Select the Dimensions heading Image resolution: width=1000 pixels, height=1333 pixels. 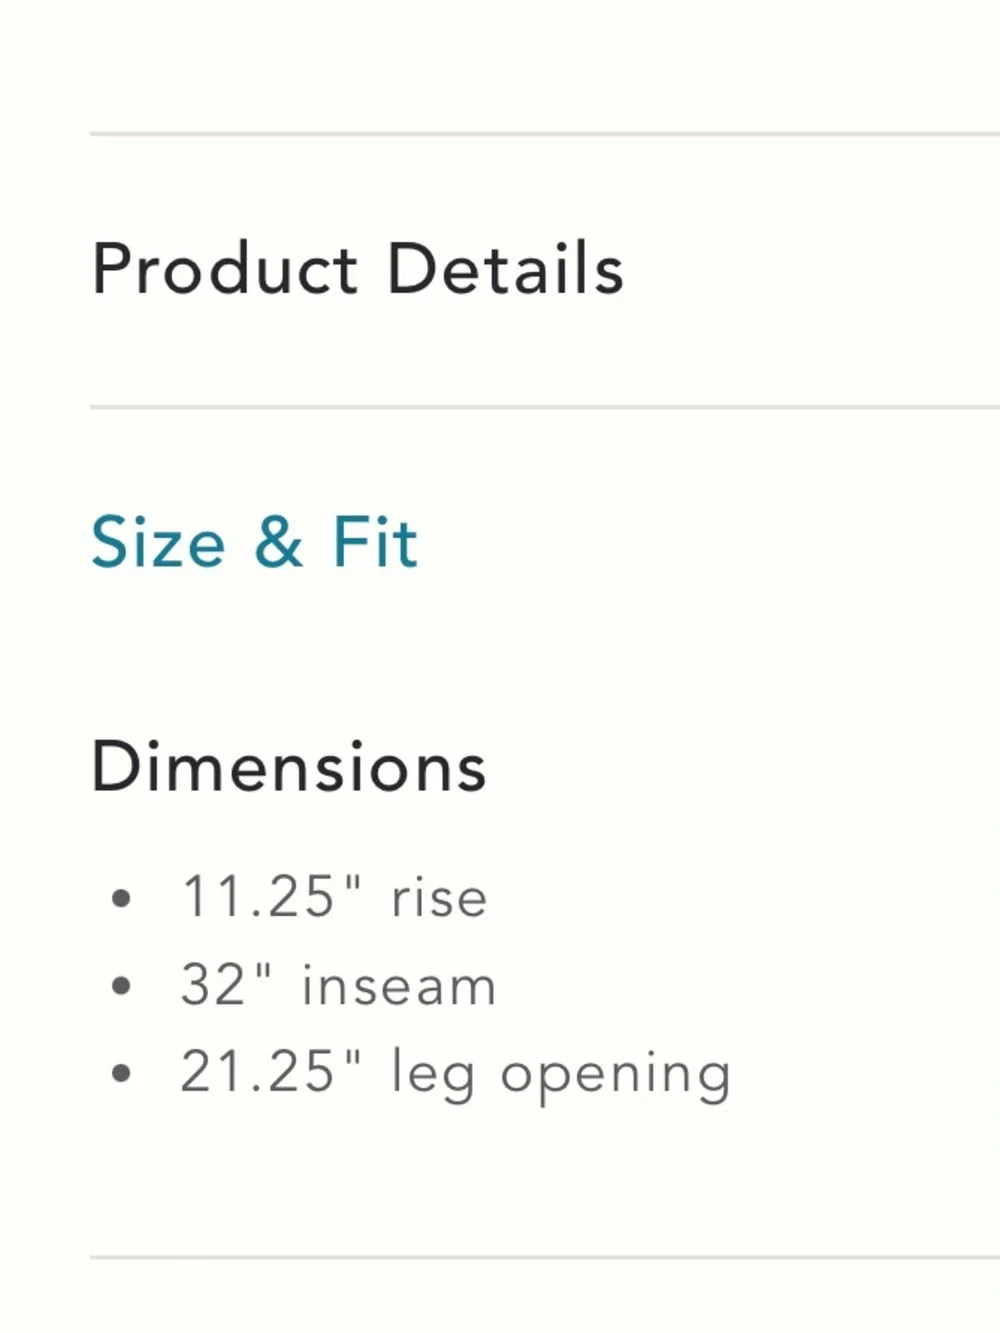289,767
